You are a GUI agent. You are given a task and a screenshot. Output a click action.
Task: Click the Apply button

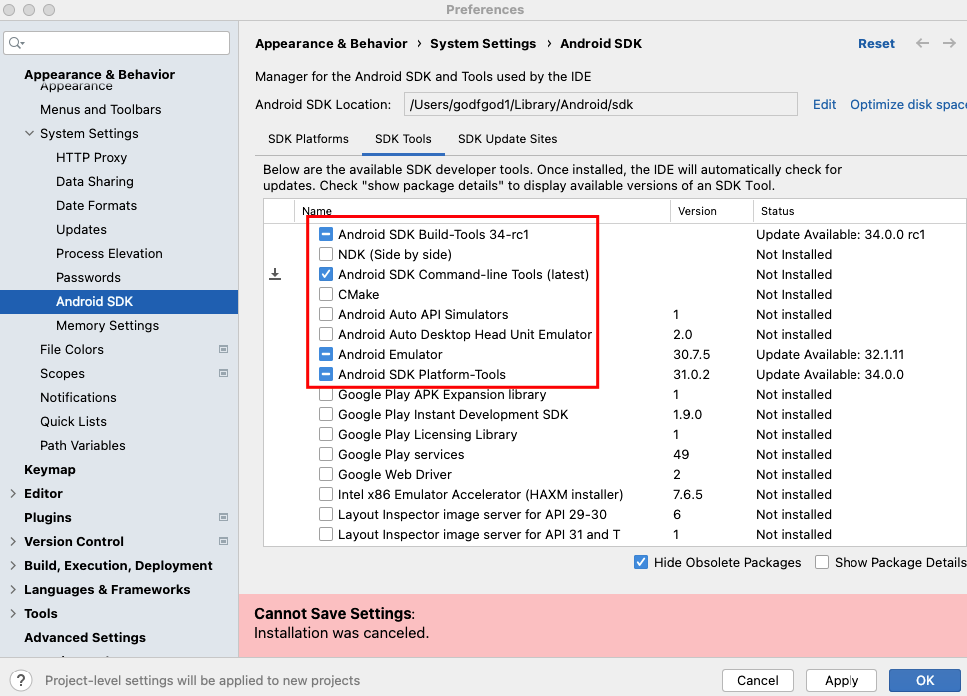pyautogui.click(x=841, y=681)
